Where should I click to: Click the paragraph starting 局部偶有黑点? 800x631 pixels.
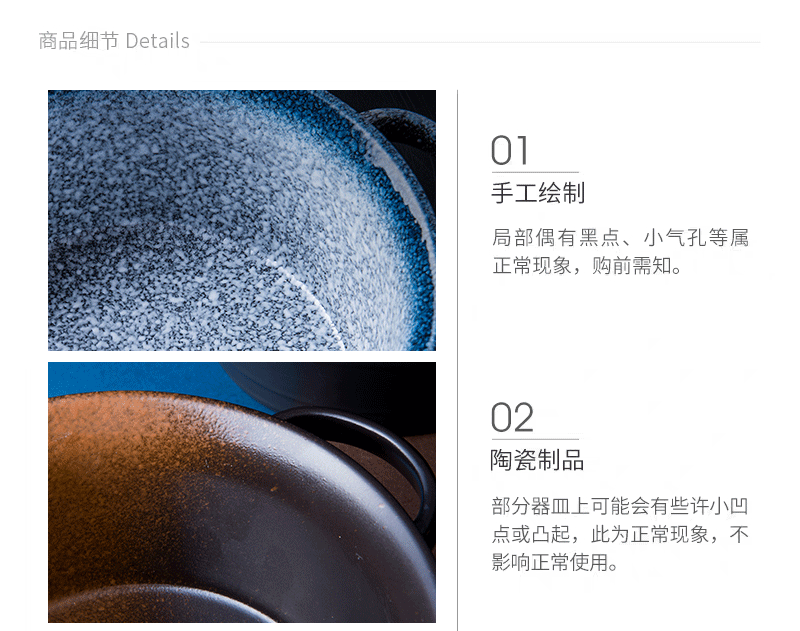[620, 252]
